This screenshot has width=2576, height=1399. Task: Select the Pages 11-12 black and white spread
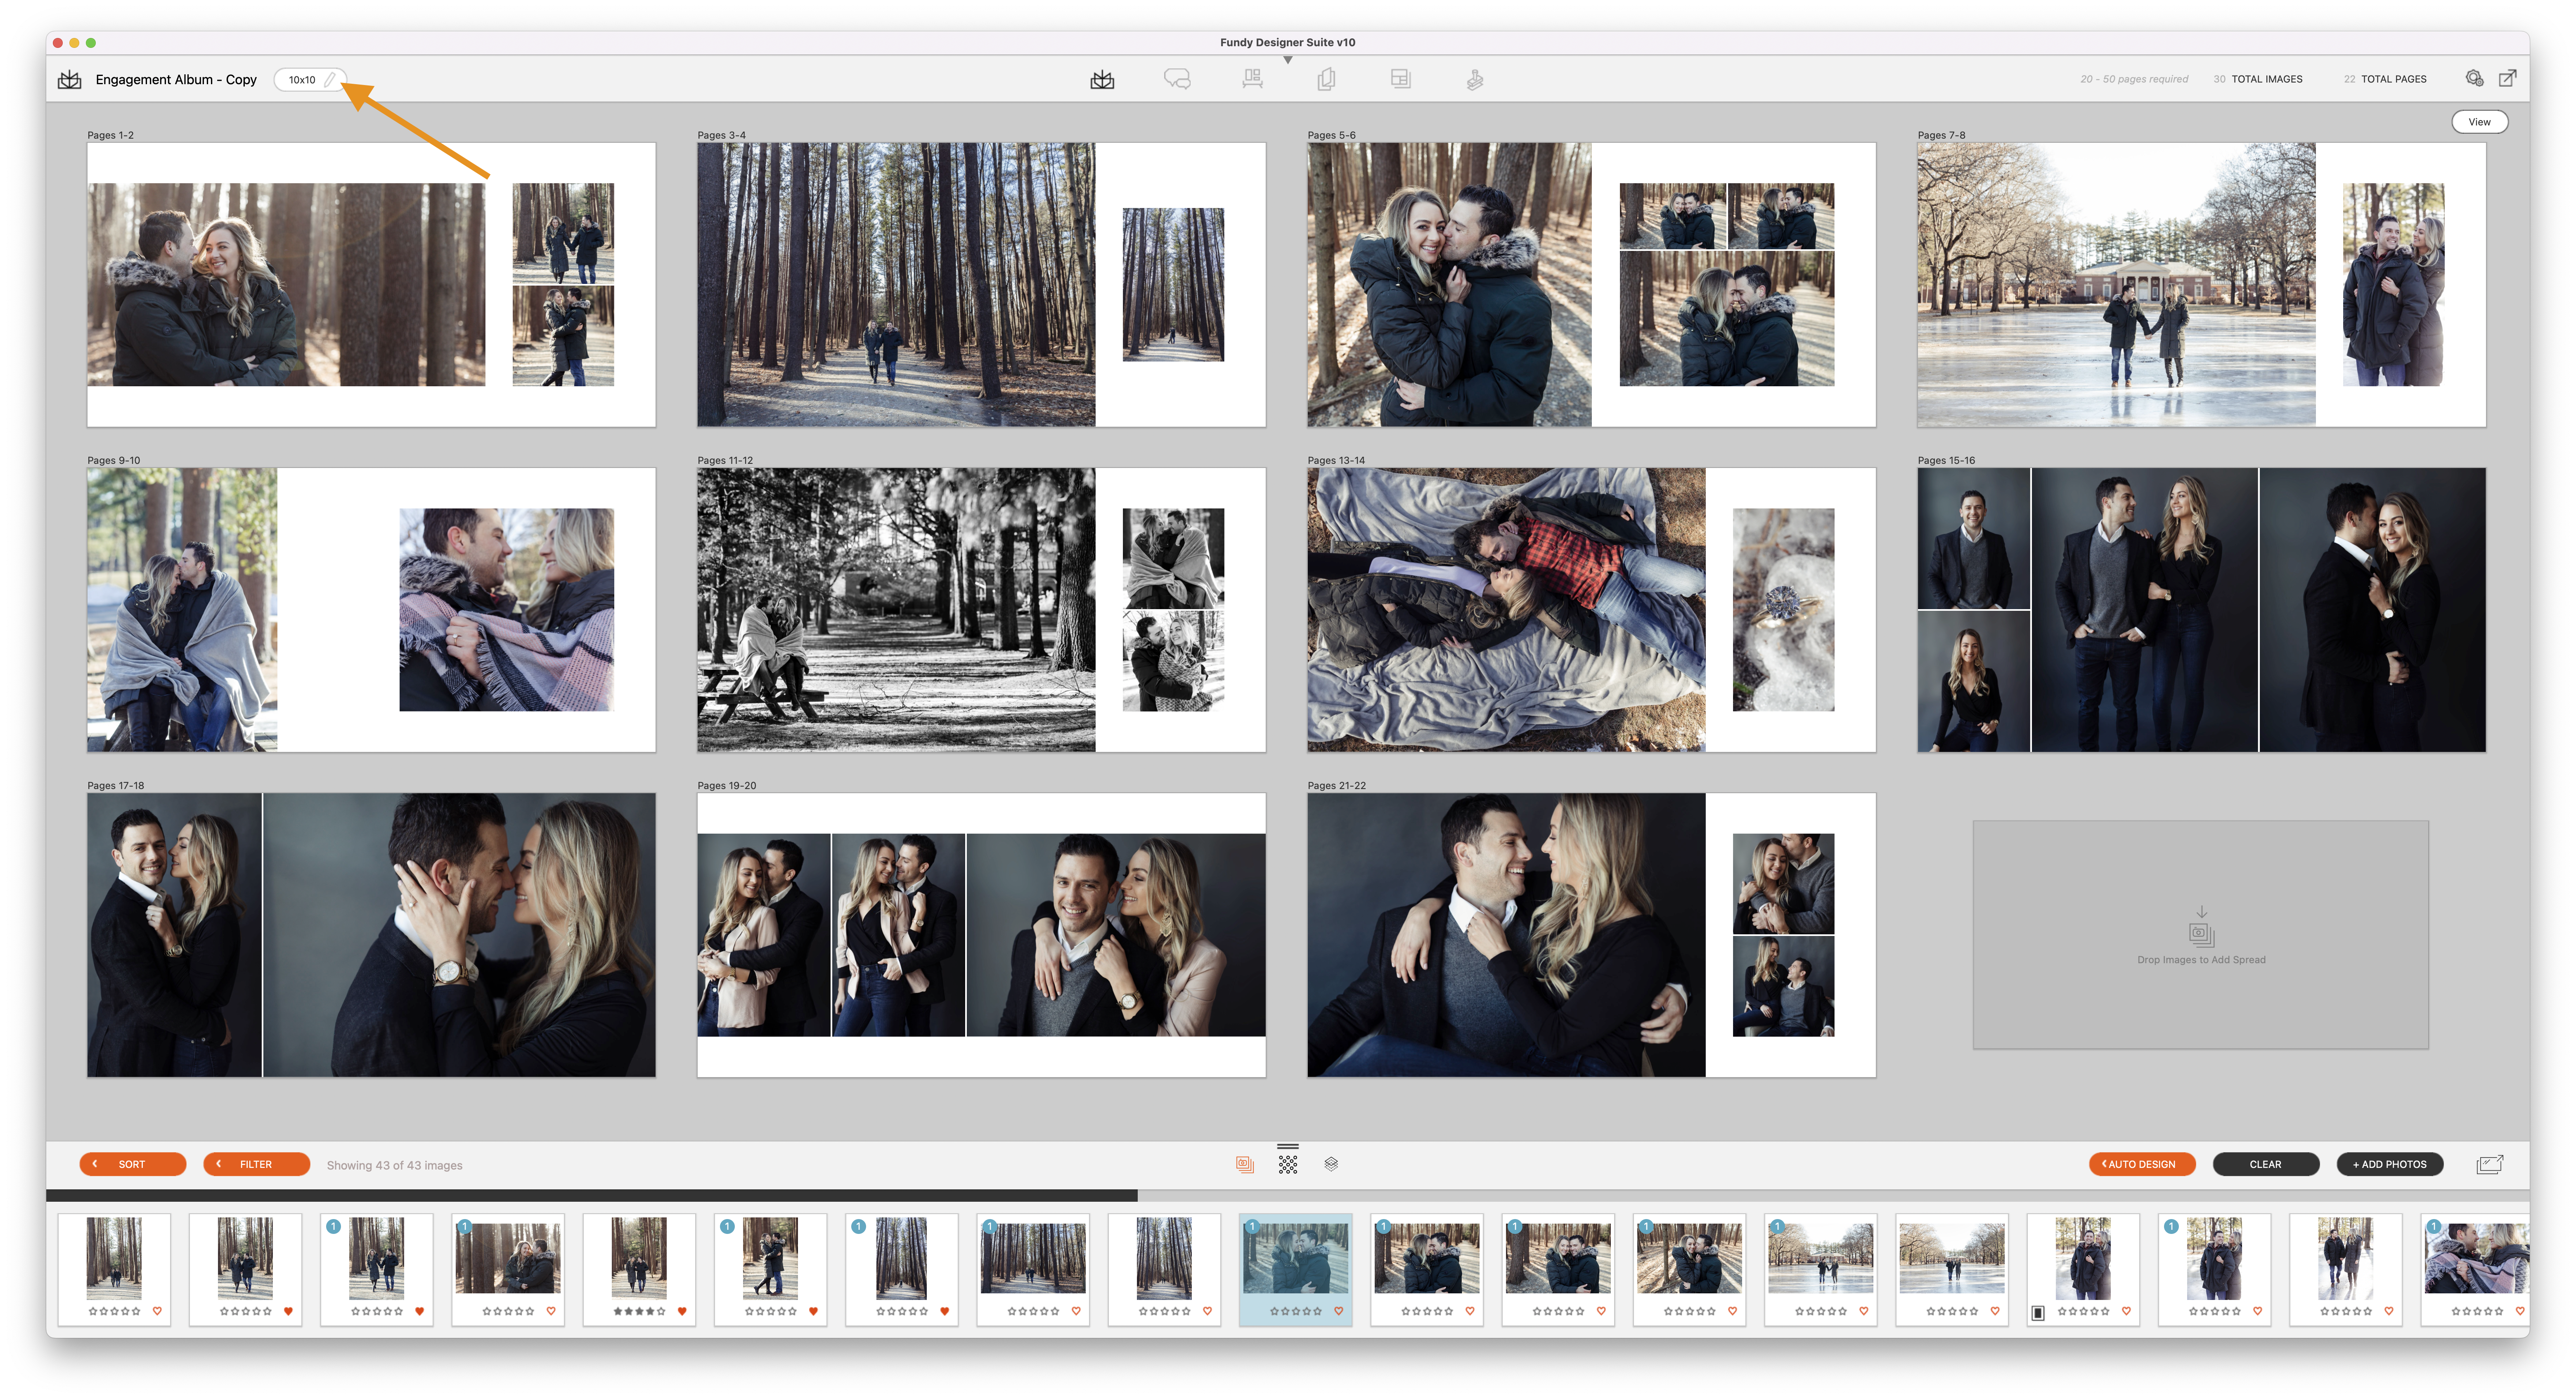tap(981, 609)
